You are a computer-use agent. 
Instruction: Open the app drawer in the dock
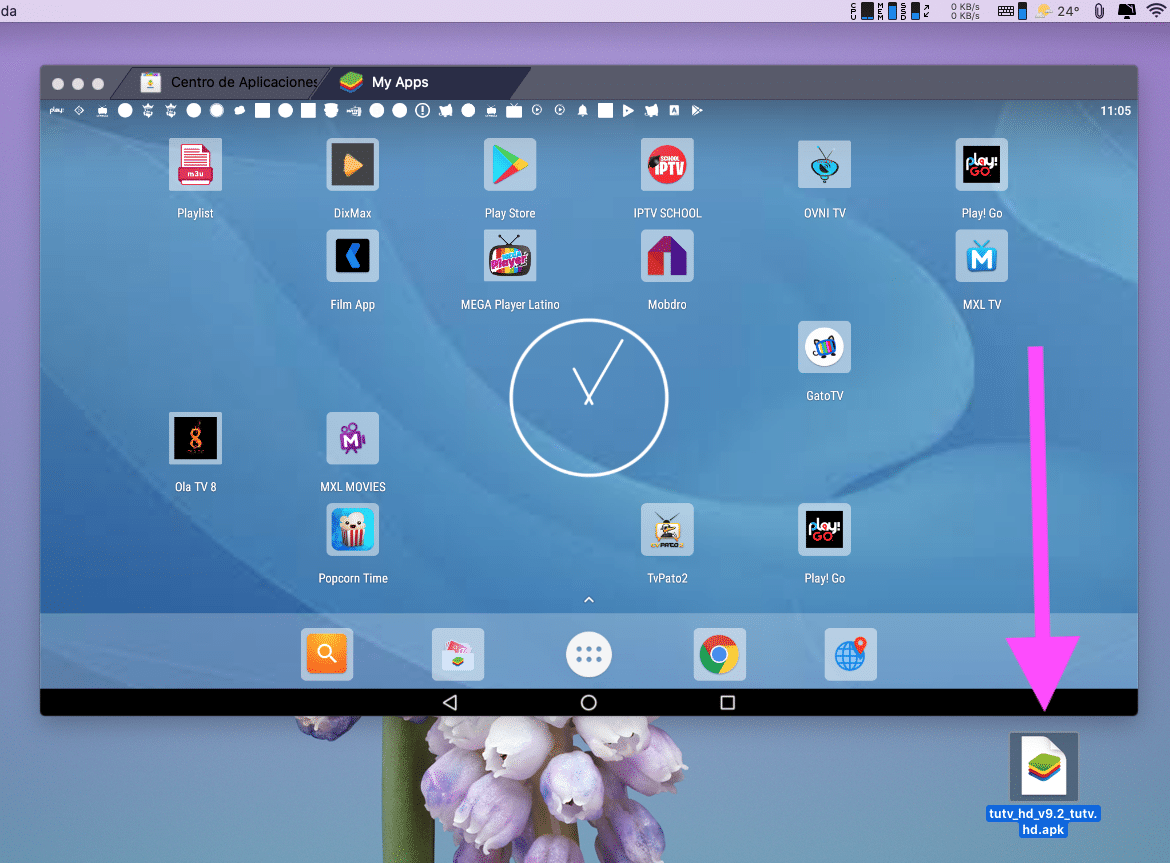[x=589, y=654]
